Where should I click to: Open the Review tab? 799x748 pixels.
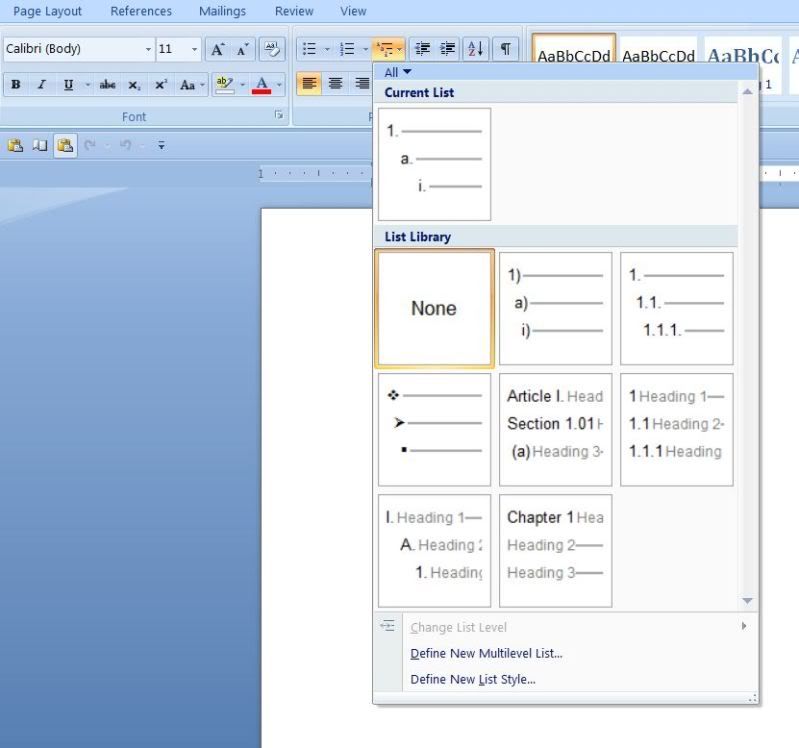(294, 11)
